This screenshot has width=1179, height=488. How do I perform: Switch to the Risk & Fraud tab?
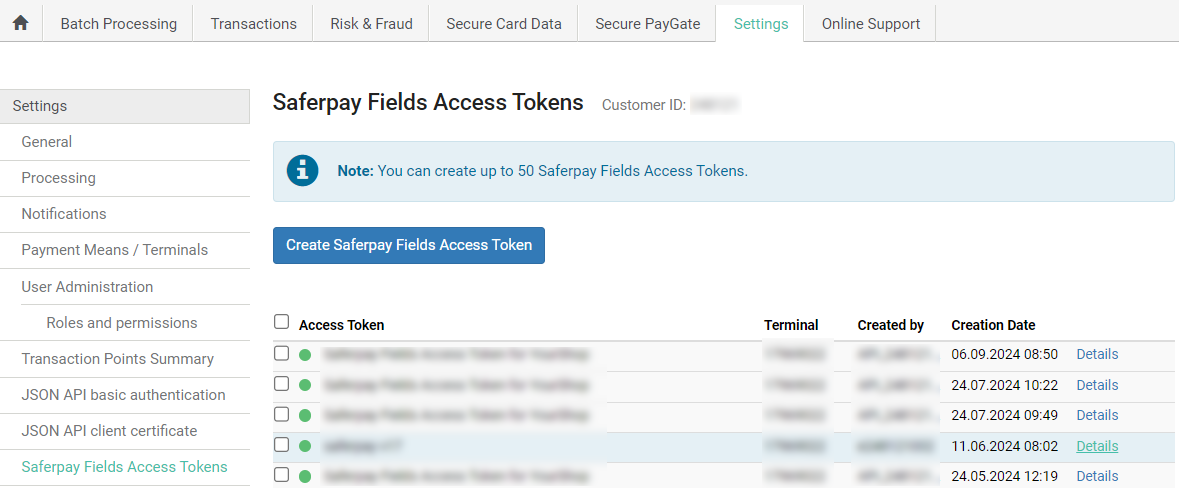pyautogui.click(x=371, y=24)
